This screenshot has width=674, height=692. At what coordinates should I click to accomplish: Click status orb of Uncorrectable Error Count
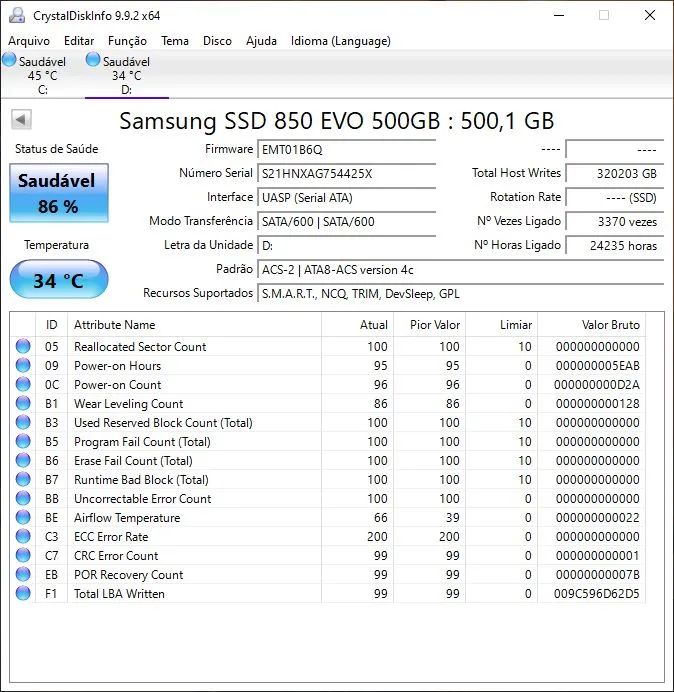(x=23, y=498)
